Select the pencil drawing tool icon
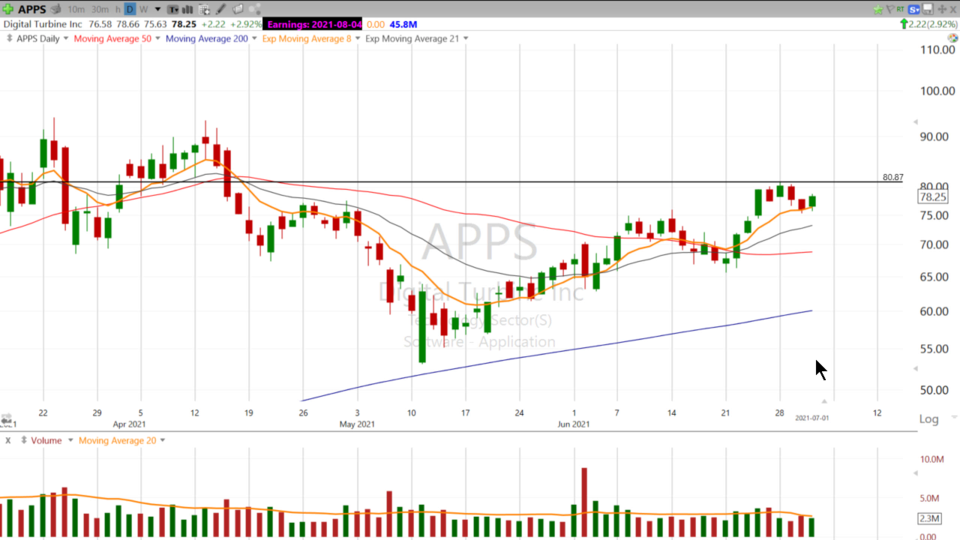 pyautogui.click(x=221, y=9)
